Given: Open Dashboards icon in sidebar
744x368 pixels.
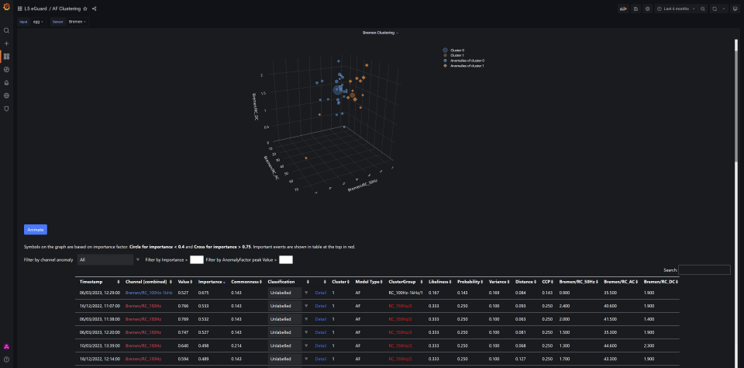Looking at the screenshot, I should click(x=6, y=56).
